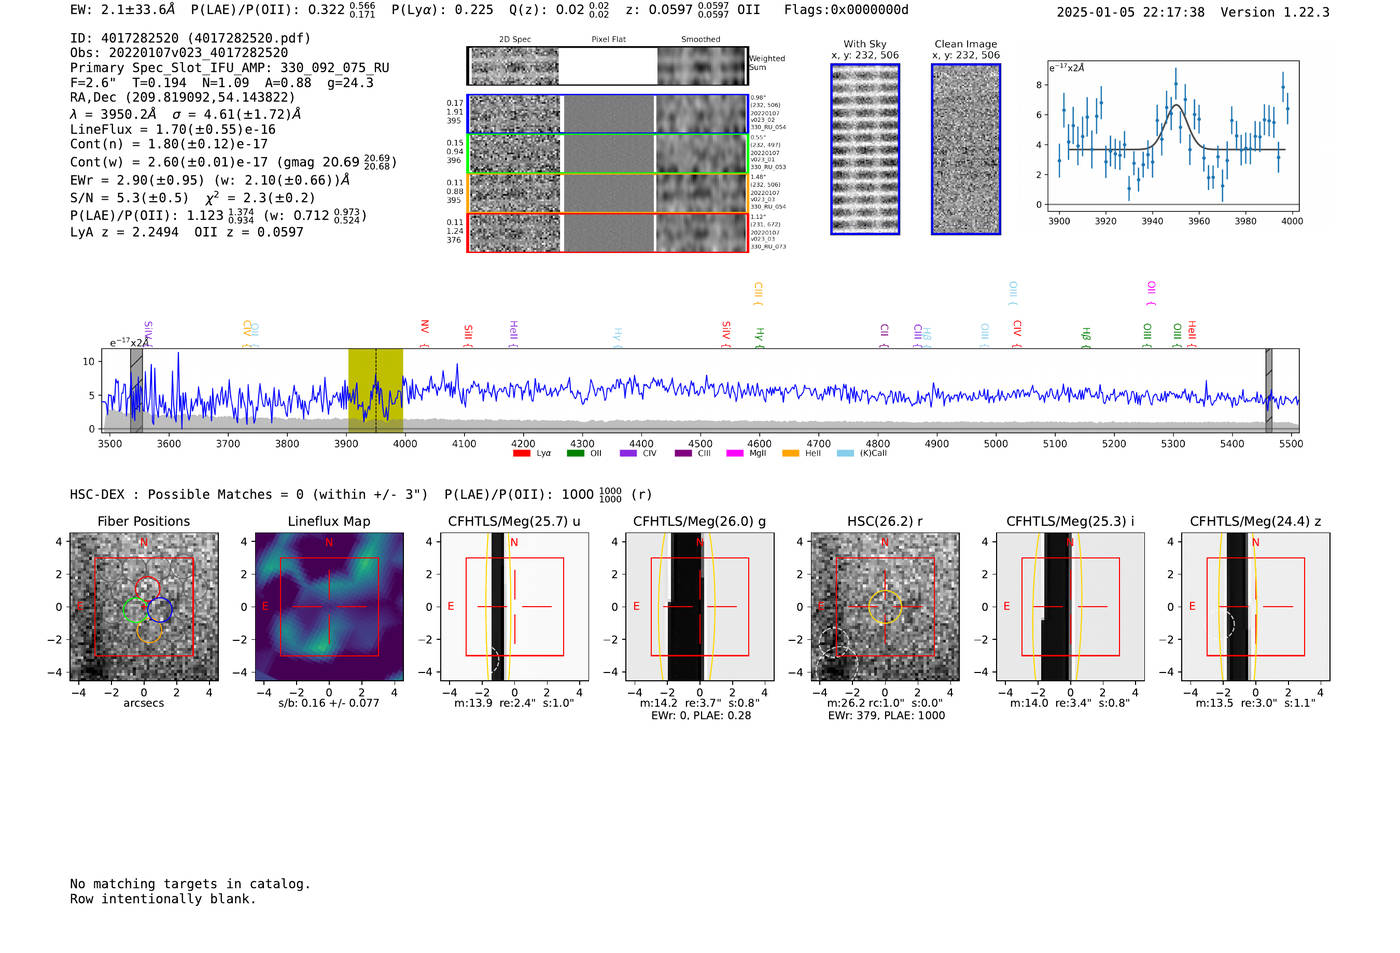Click the Obs: 20220107v023_4017282520 line
The height and width of the screenshot is (953, 1400).
point(179,53)
